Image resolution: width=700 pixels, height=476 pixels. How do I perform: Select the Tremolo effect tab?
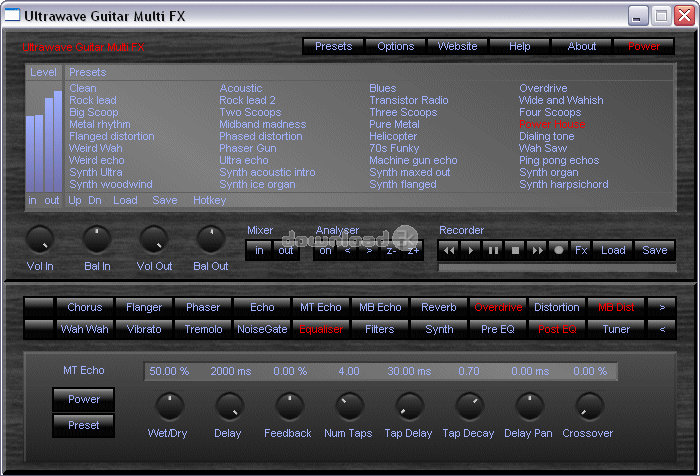[x=203, y=330]
